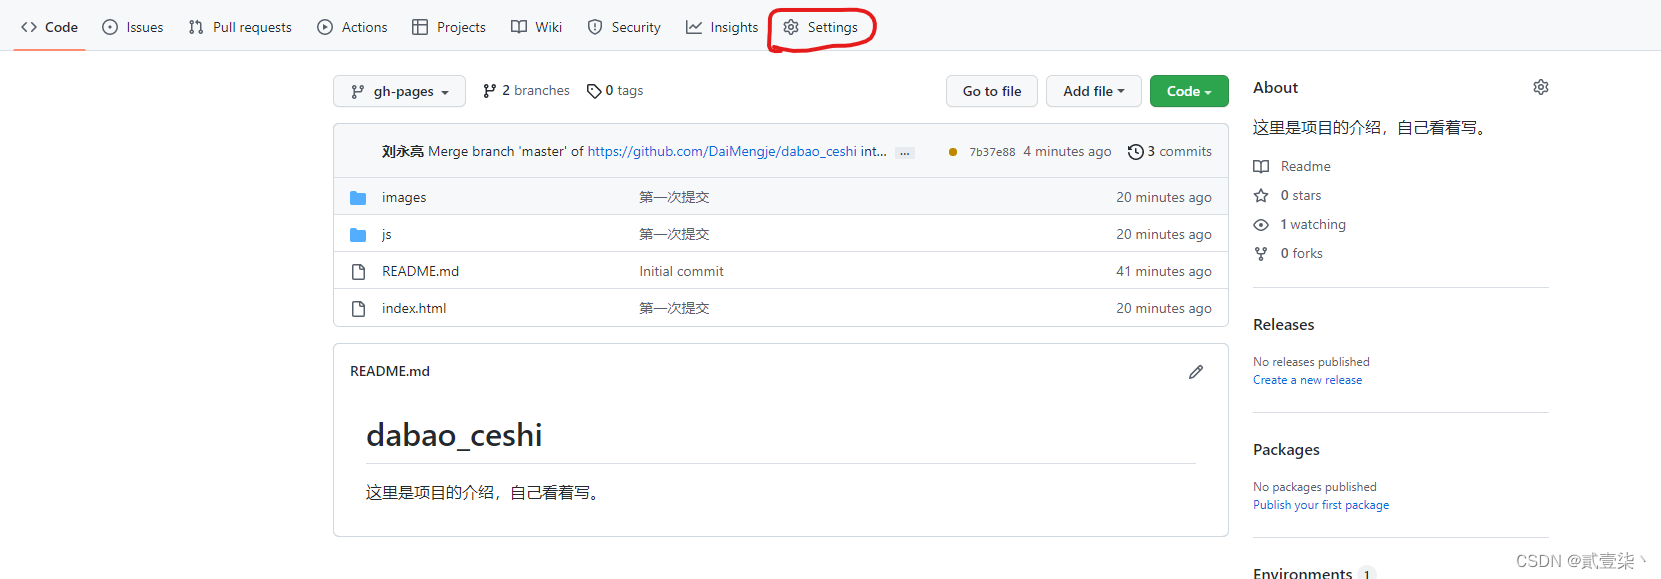
Task: Expand the gh-pages branch dropdown
Action: coord(399,91)
